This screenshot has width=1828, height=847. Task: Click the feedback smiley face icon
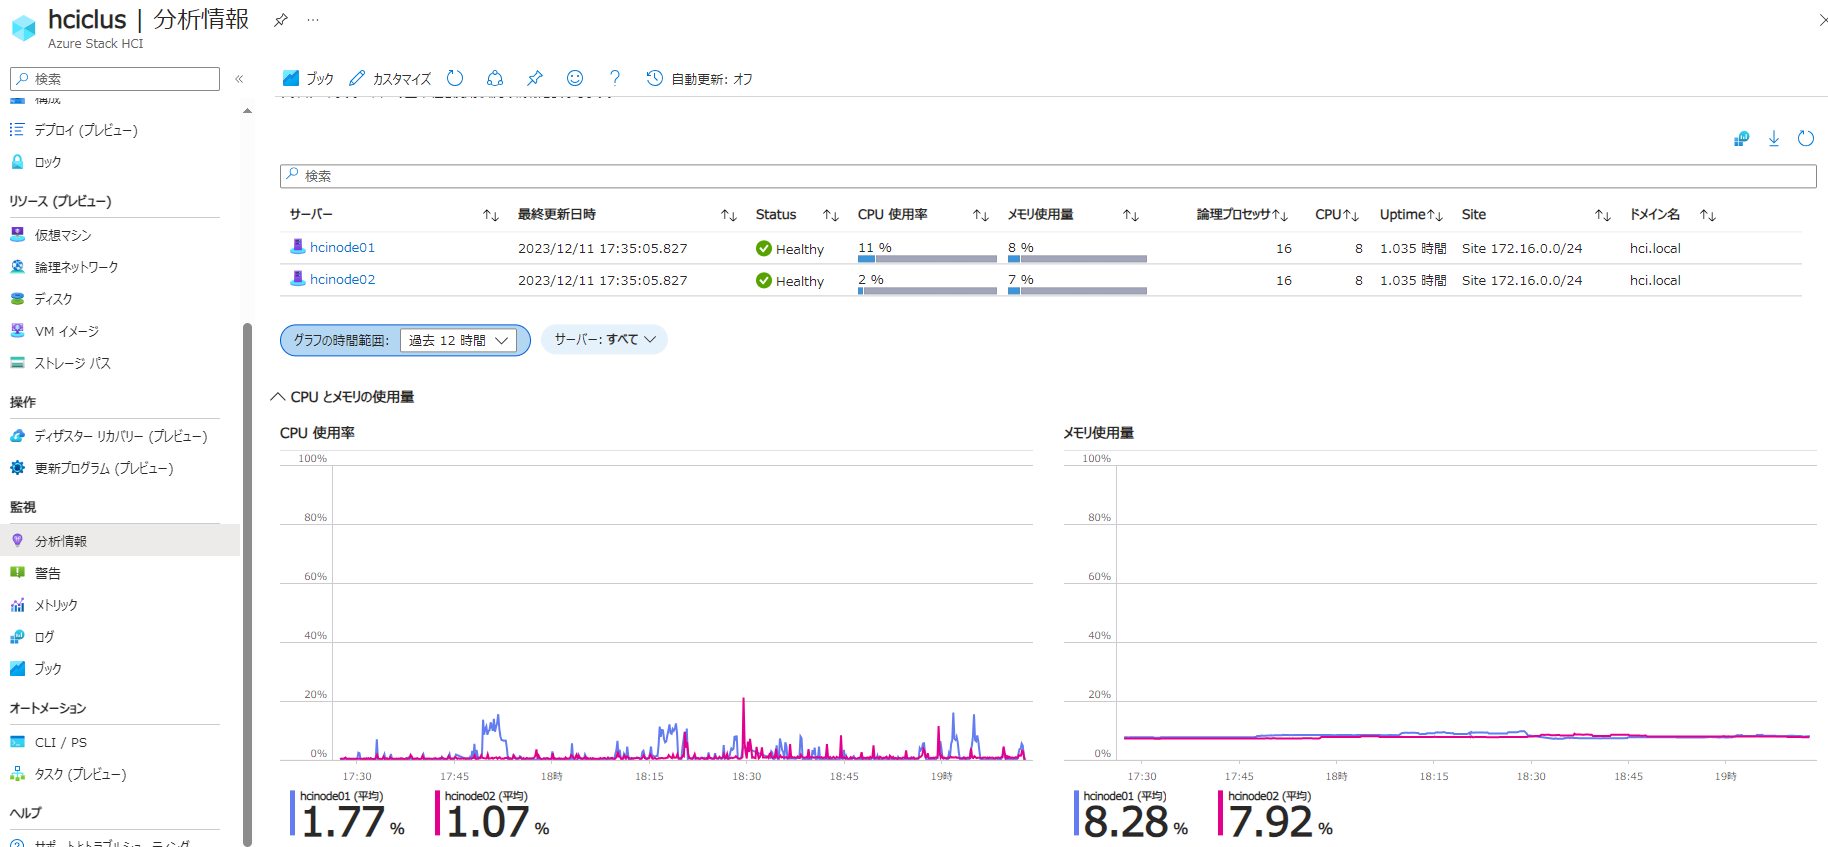point(575,78)
